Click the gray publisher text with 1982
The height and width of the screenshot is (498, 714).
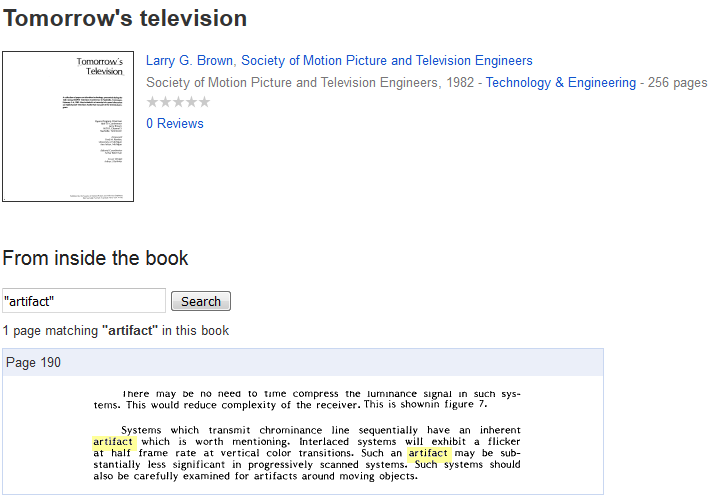310,82
